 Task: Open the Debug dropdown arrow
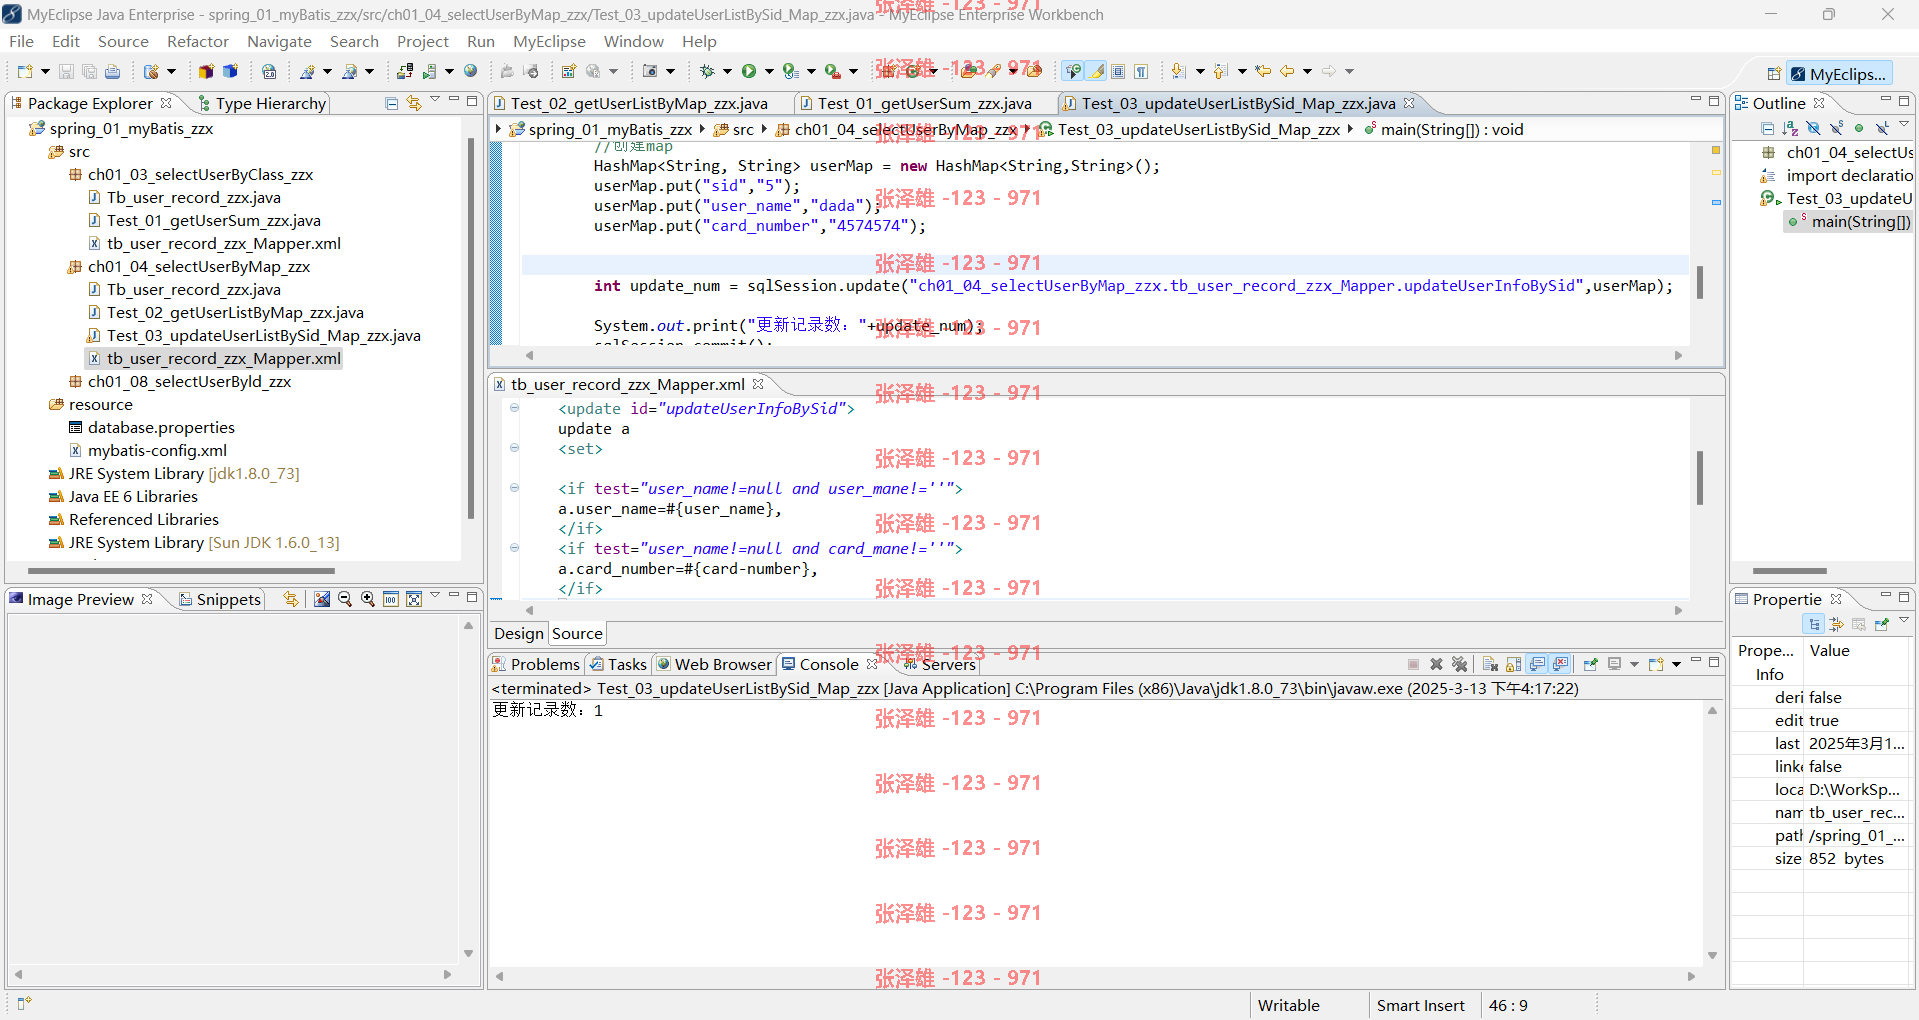click(727, 71)
